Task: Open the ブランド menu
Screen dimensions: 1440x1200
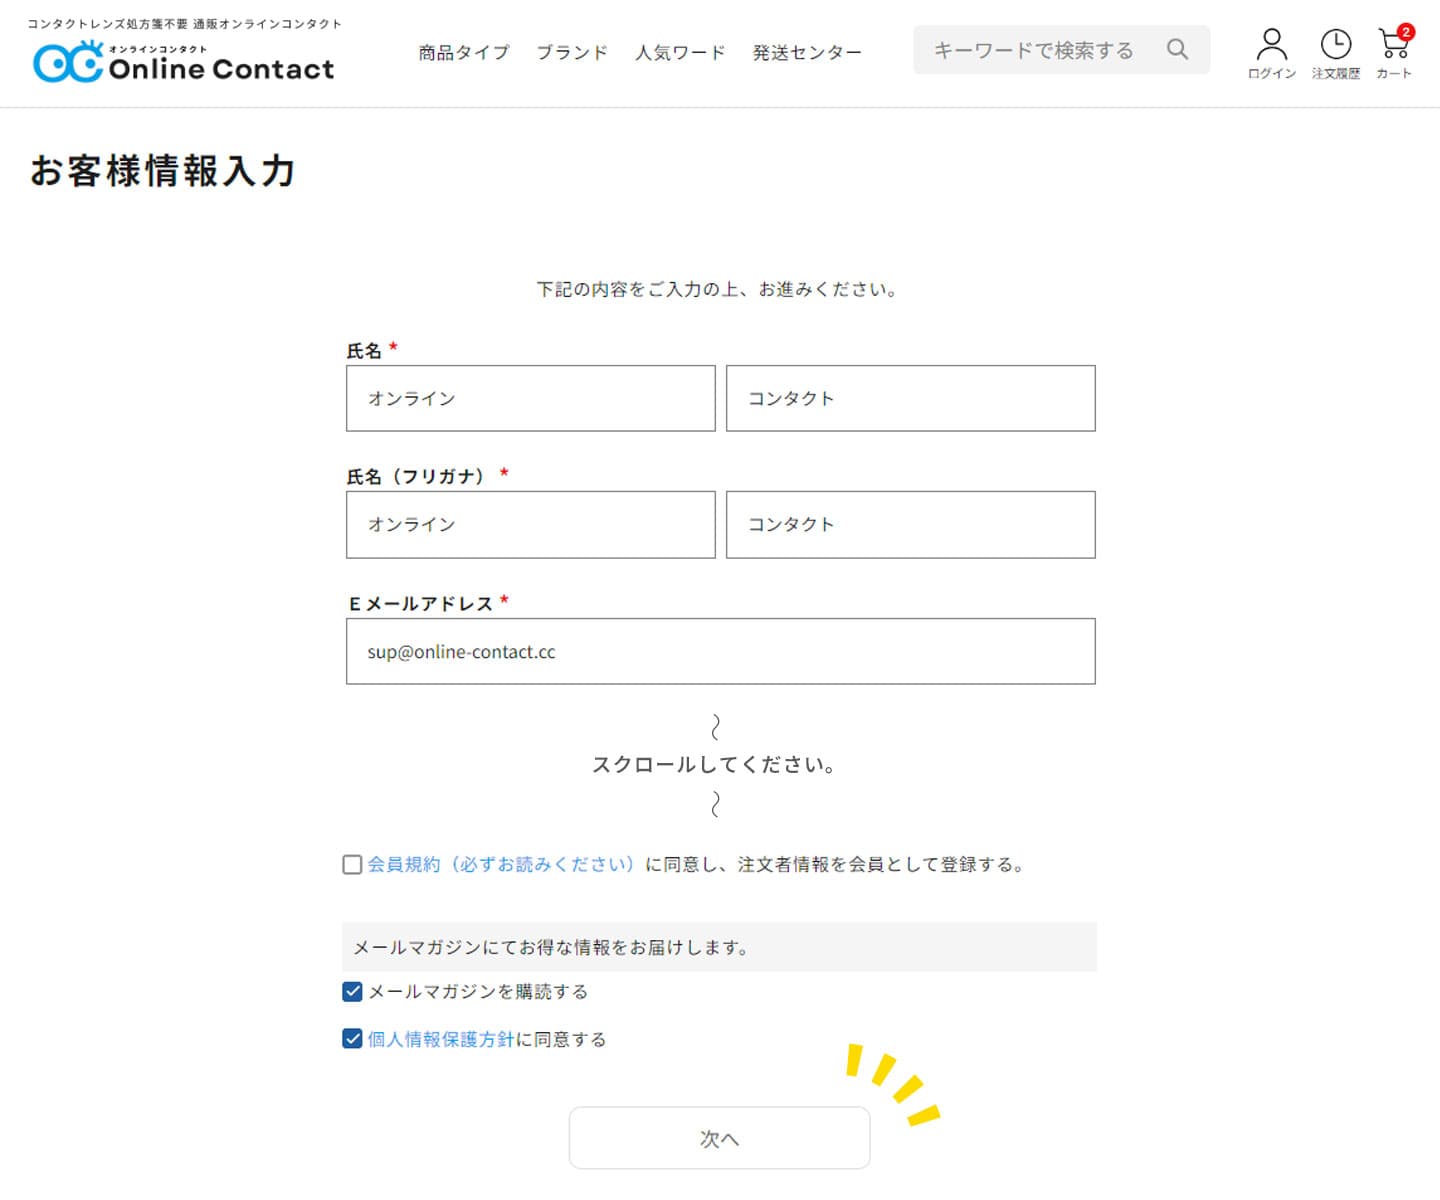Action: point(572,53)
